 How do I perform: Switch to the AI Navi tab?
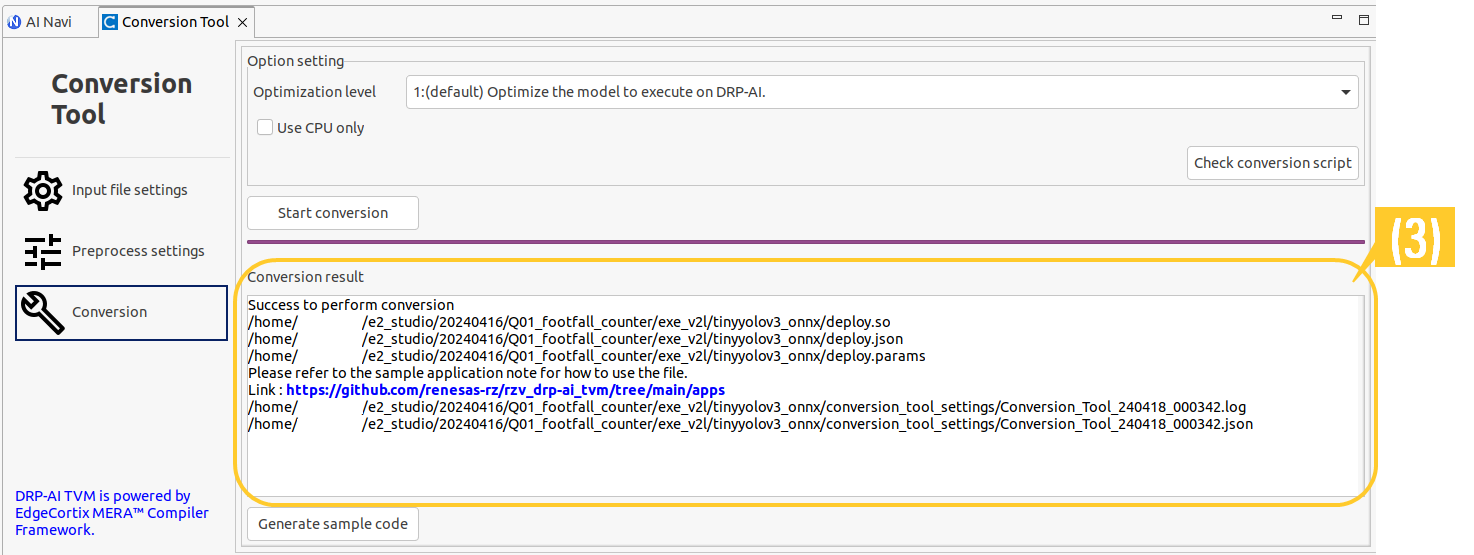point(48,22)
